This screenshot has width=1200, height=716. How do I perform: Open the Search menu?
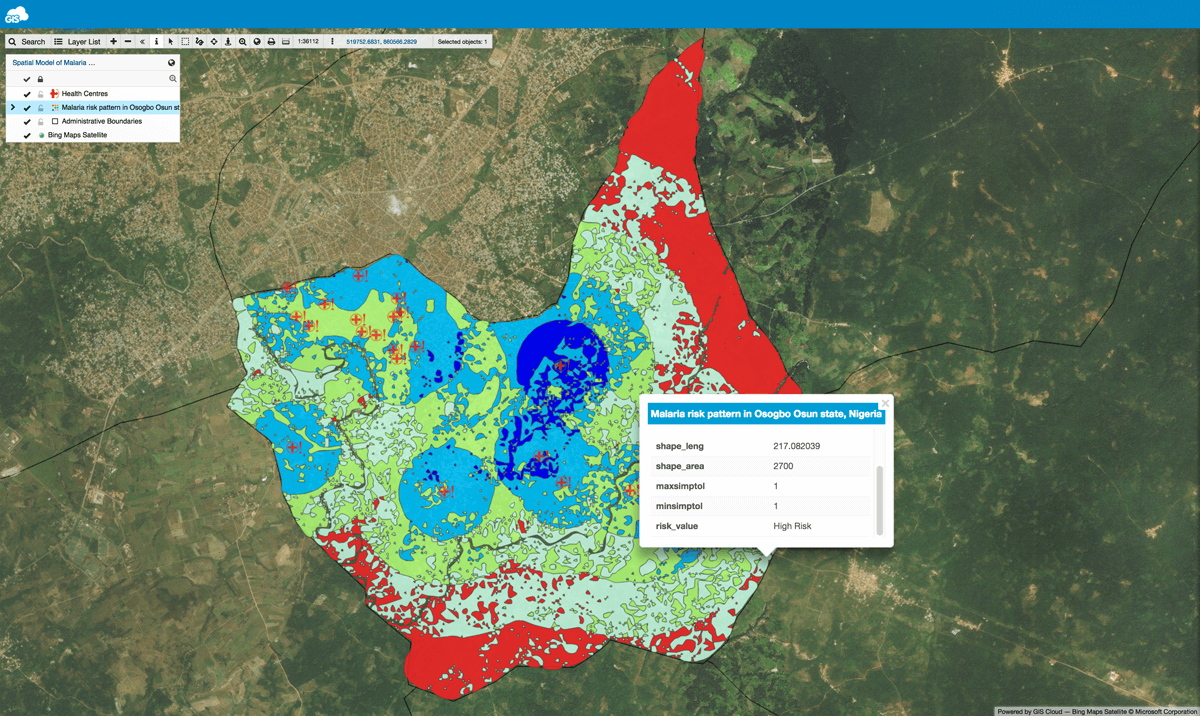pos(27,41)
